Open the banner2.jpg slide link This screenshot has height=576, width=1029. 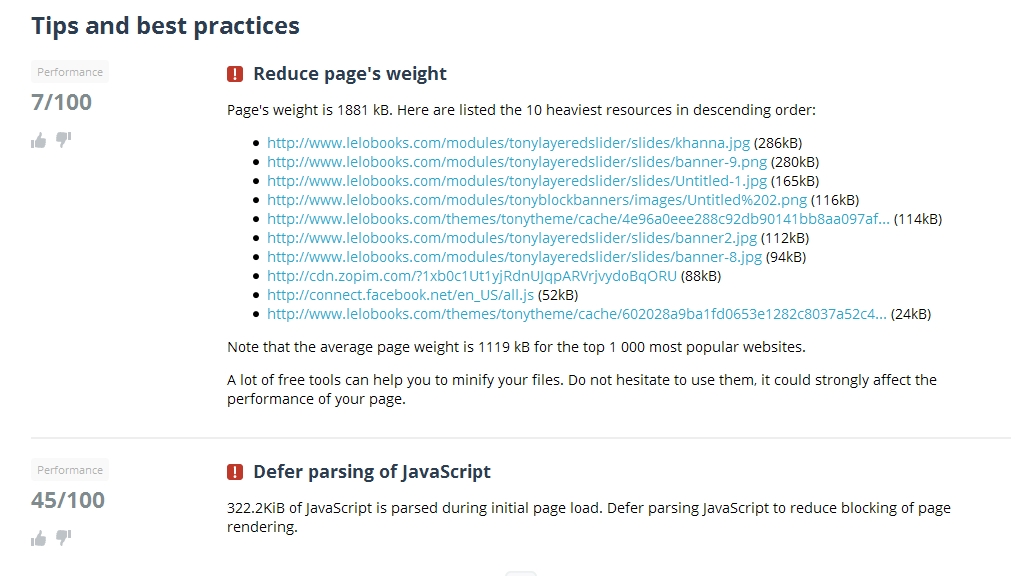pyautogui.click(x=512, y=238)
